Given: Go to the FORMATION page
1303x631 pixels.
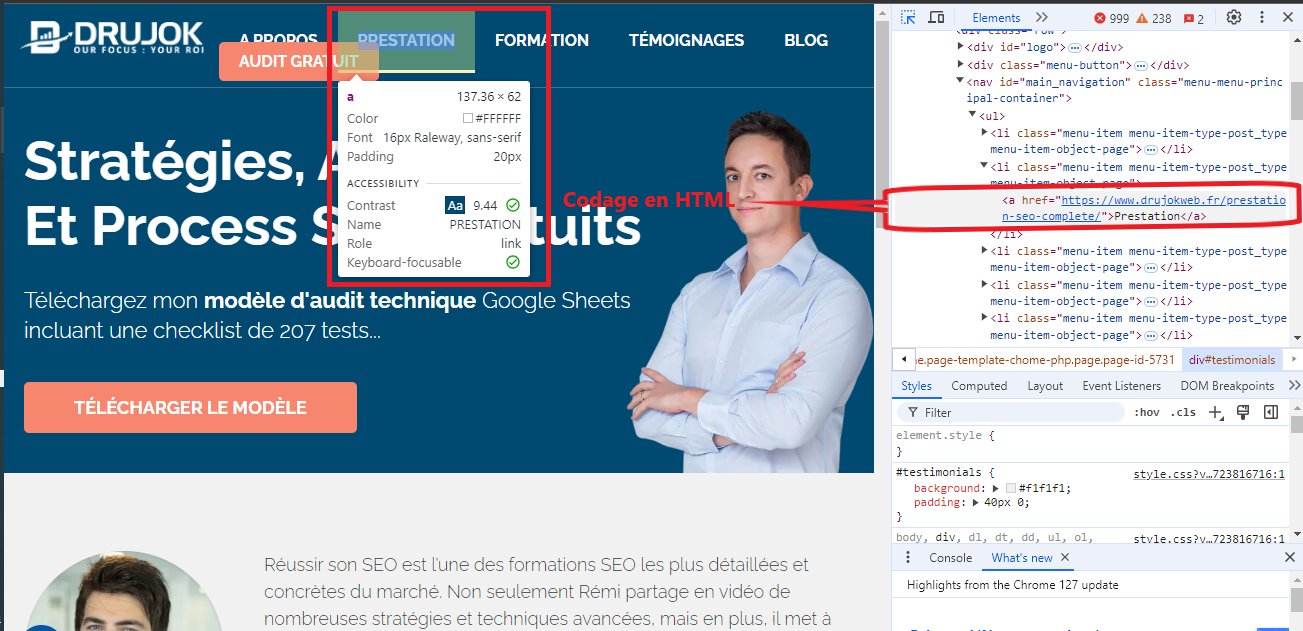Looking at the screenshot, I should pyautogui.click(x=542, y=40).
